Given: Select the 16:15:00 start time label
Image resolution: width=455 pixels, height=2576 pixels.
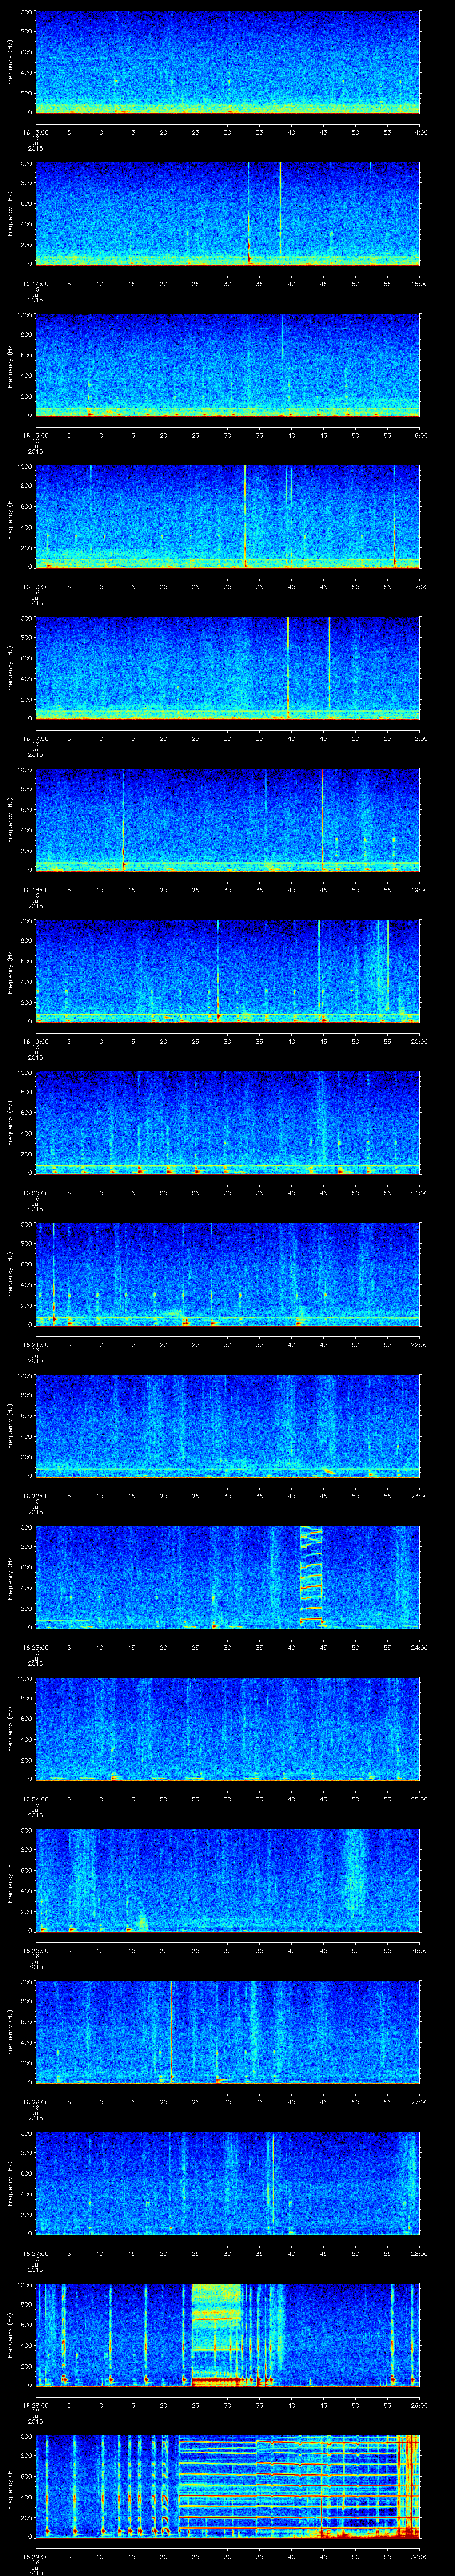Looking at the screenshot, I should click(x=35, y=435).
